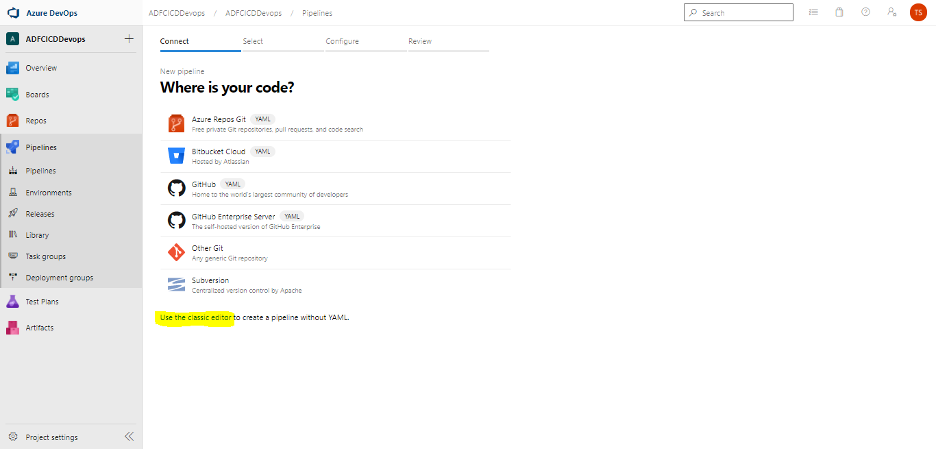Click the Azure DevOps logo icon
Viewport: 936px width, 450px height.
pyautogui.click(x=13, y=13)
